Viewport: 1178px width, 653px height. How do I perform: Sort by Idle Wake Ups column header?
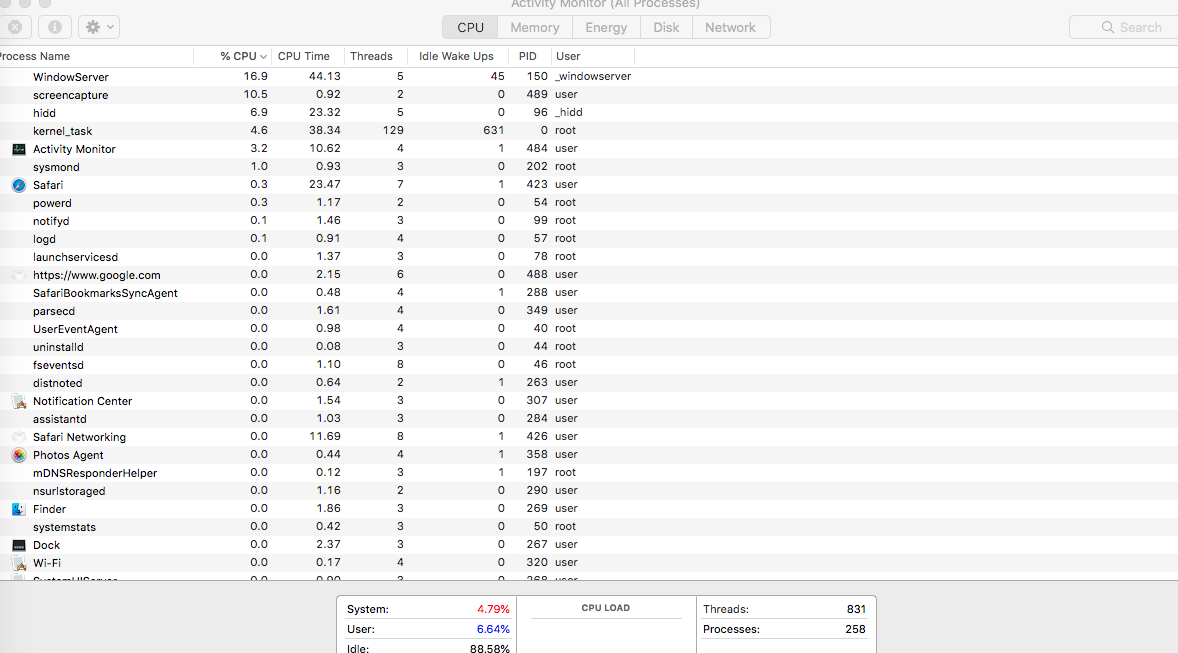pos(456,56)
